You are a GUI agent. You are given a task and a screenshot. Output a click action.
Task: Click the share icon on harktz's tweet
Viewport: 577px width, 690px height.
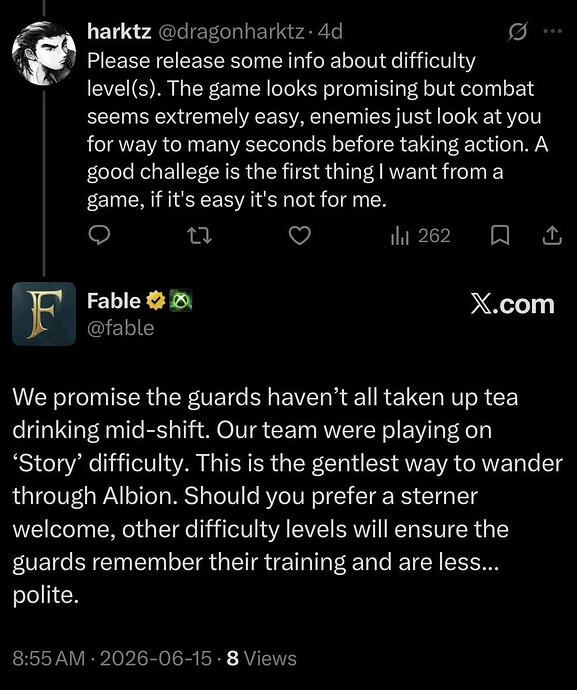pyautogui.click(x=552, y=236)
